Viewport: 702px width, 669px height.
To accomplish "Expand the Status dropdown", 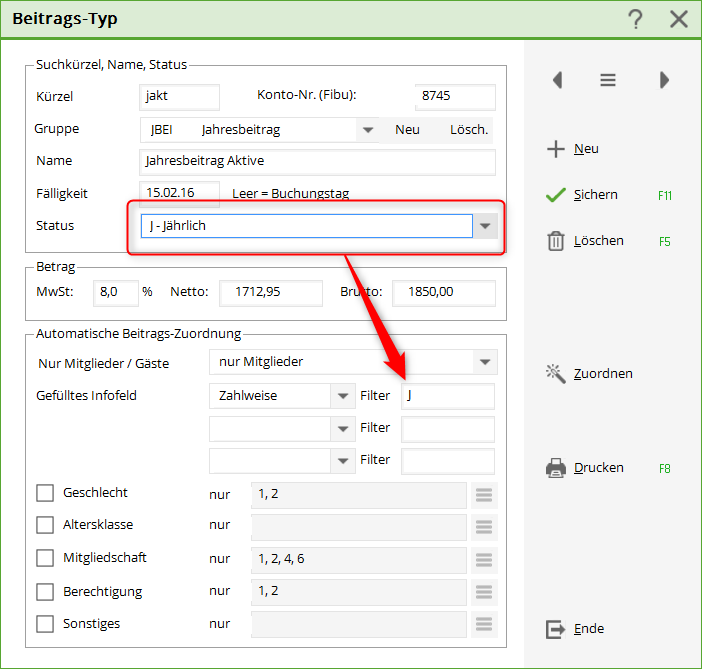I will tap(485, 227).
